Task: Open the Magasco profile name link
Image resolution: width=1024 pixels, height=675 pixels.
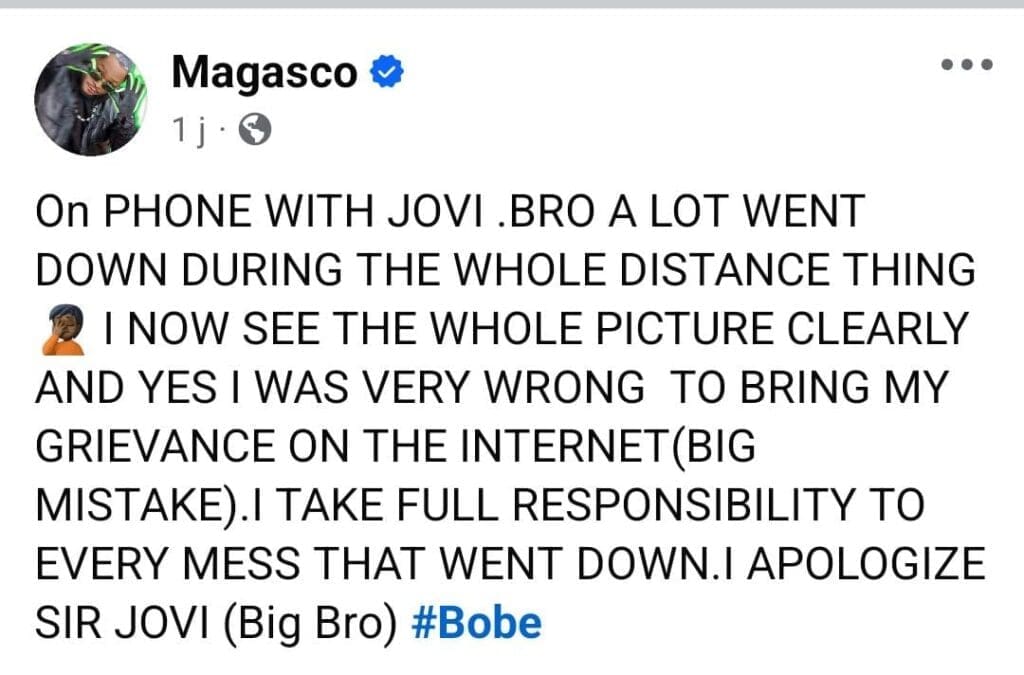Action: coord(265,72)
